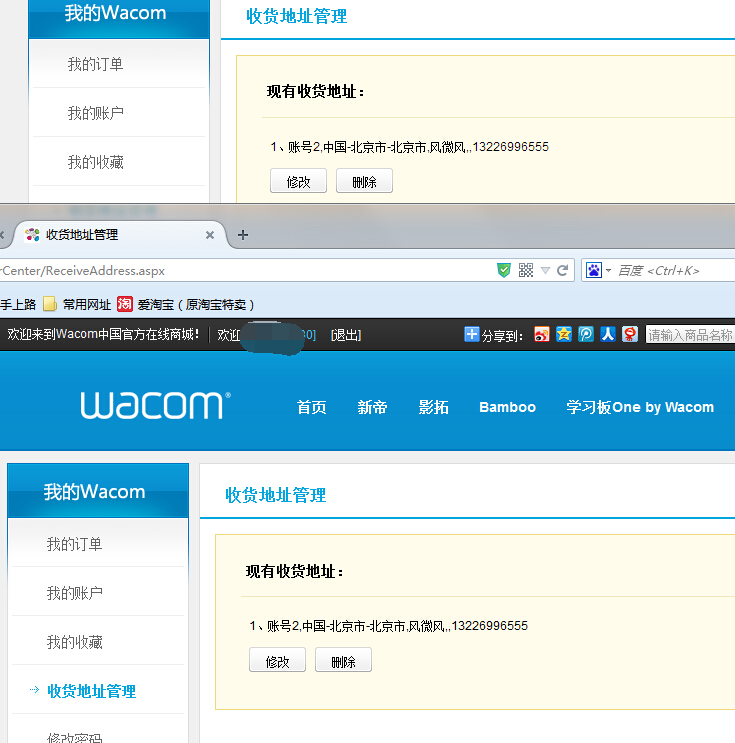The image size is (735, 743).
Task: Open the 手上路 bookmark
Action: [x=18, y=304]
